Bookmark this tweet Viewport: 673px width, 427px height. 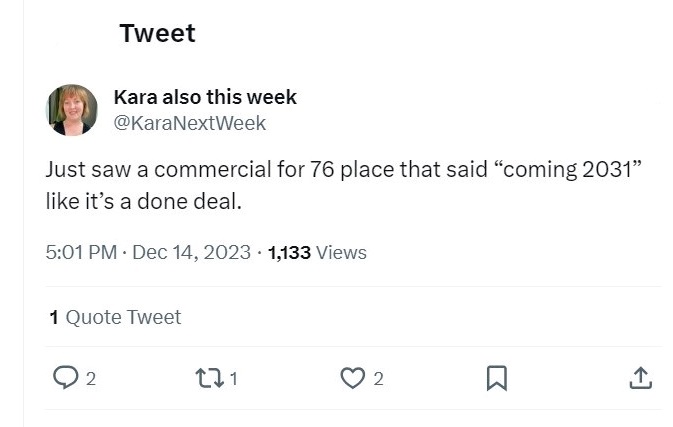click(495, 378)
